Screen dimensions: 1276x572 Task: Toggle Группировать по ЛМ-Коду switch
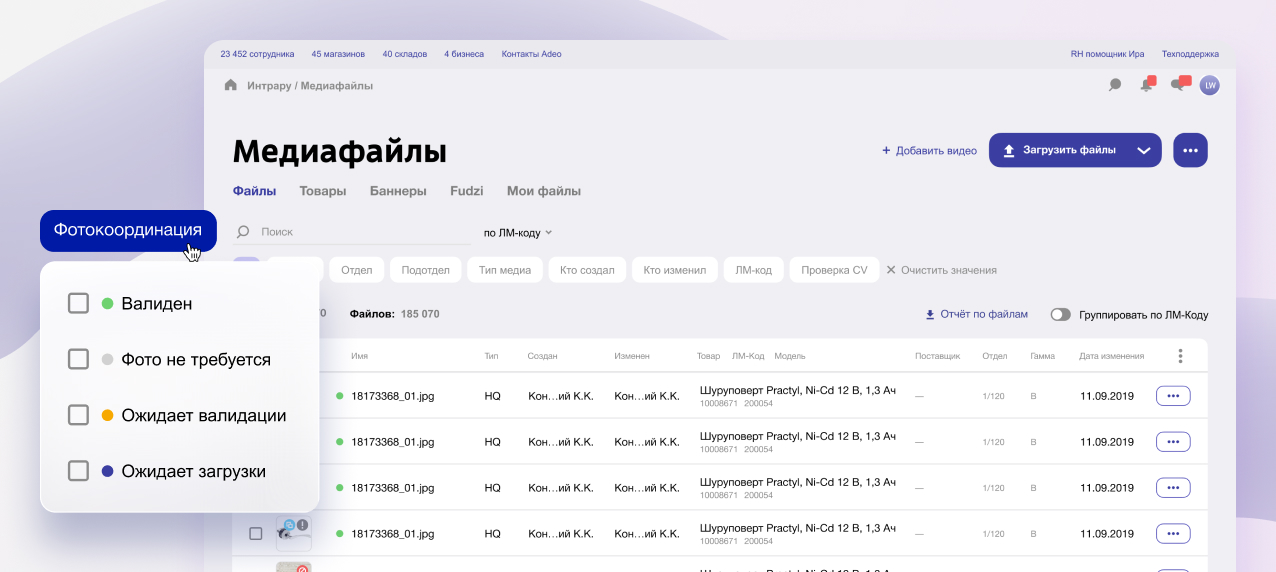pos(1060,314)
